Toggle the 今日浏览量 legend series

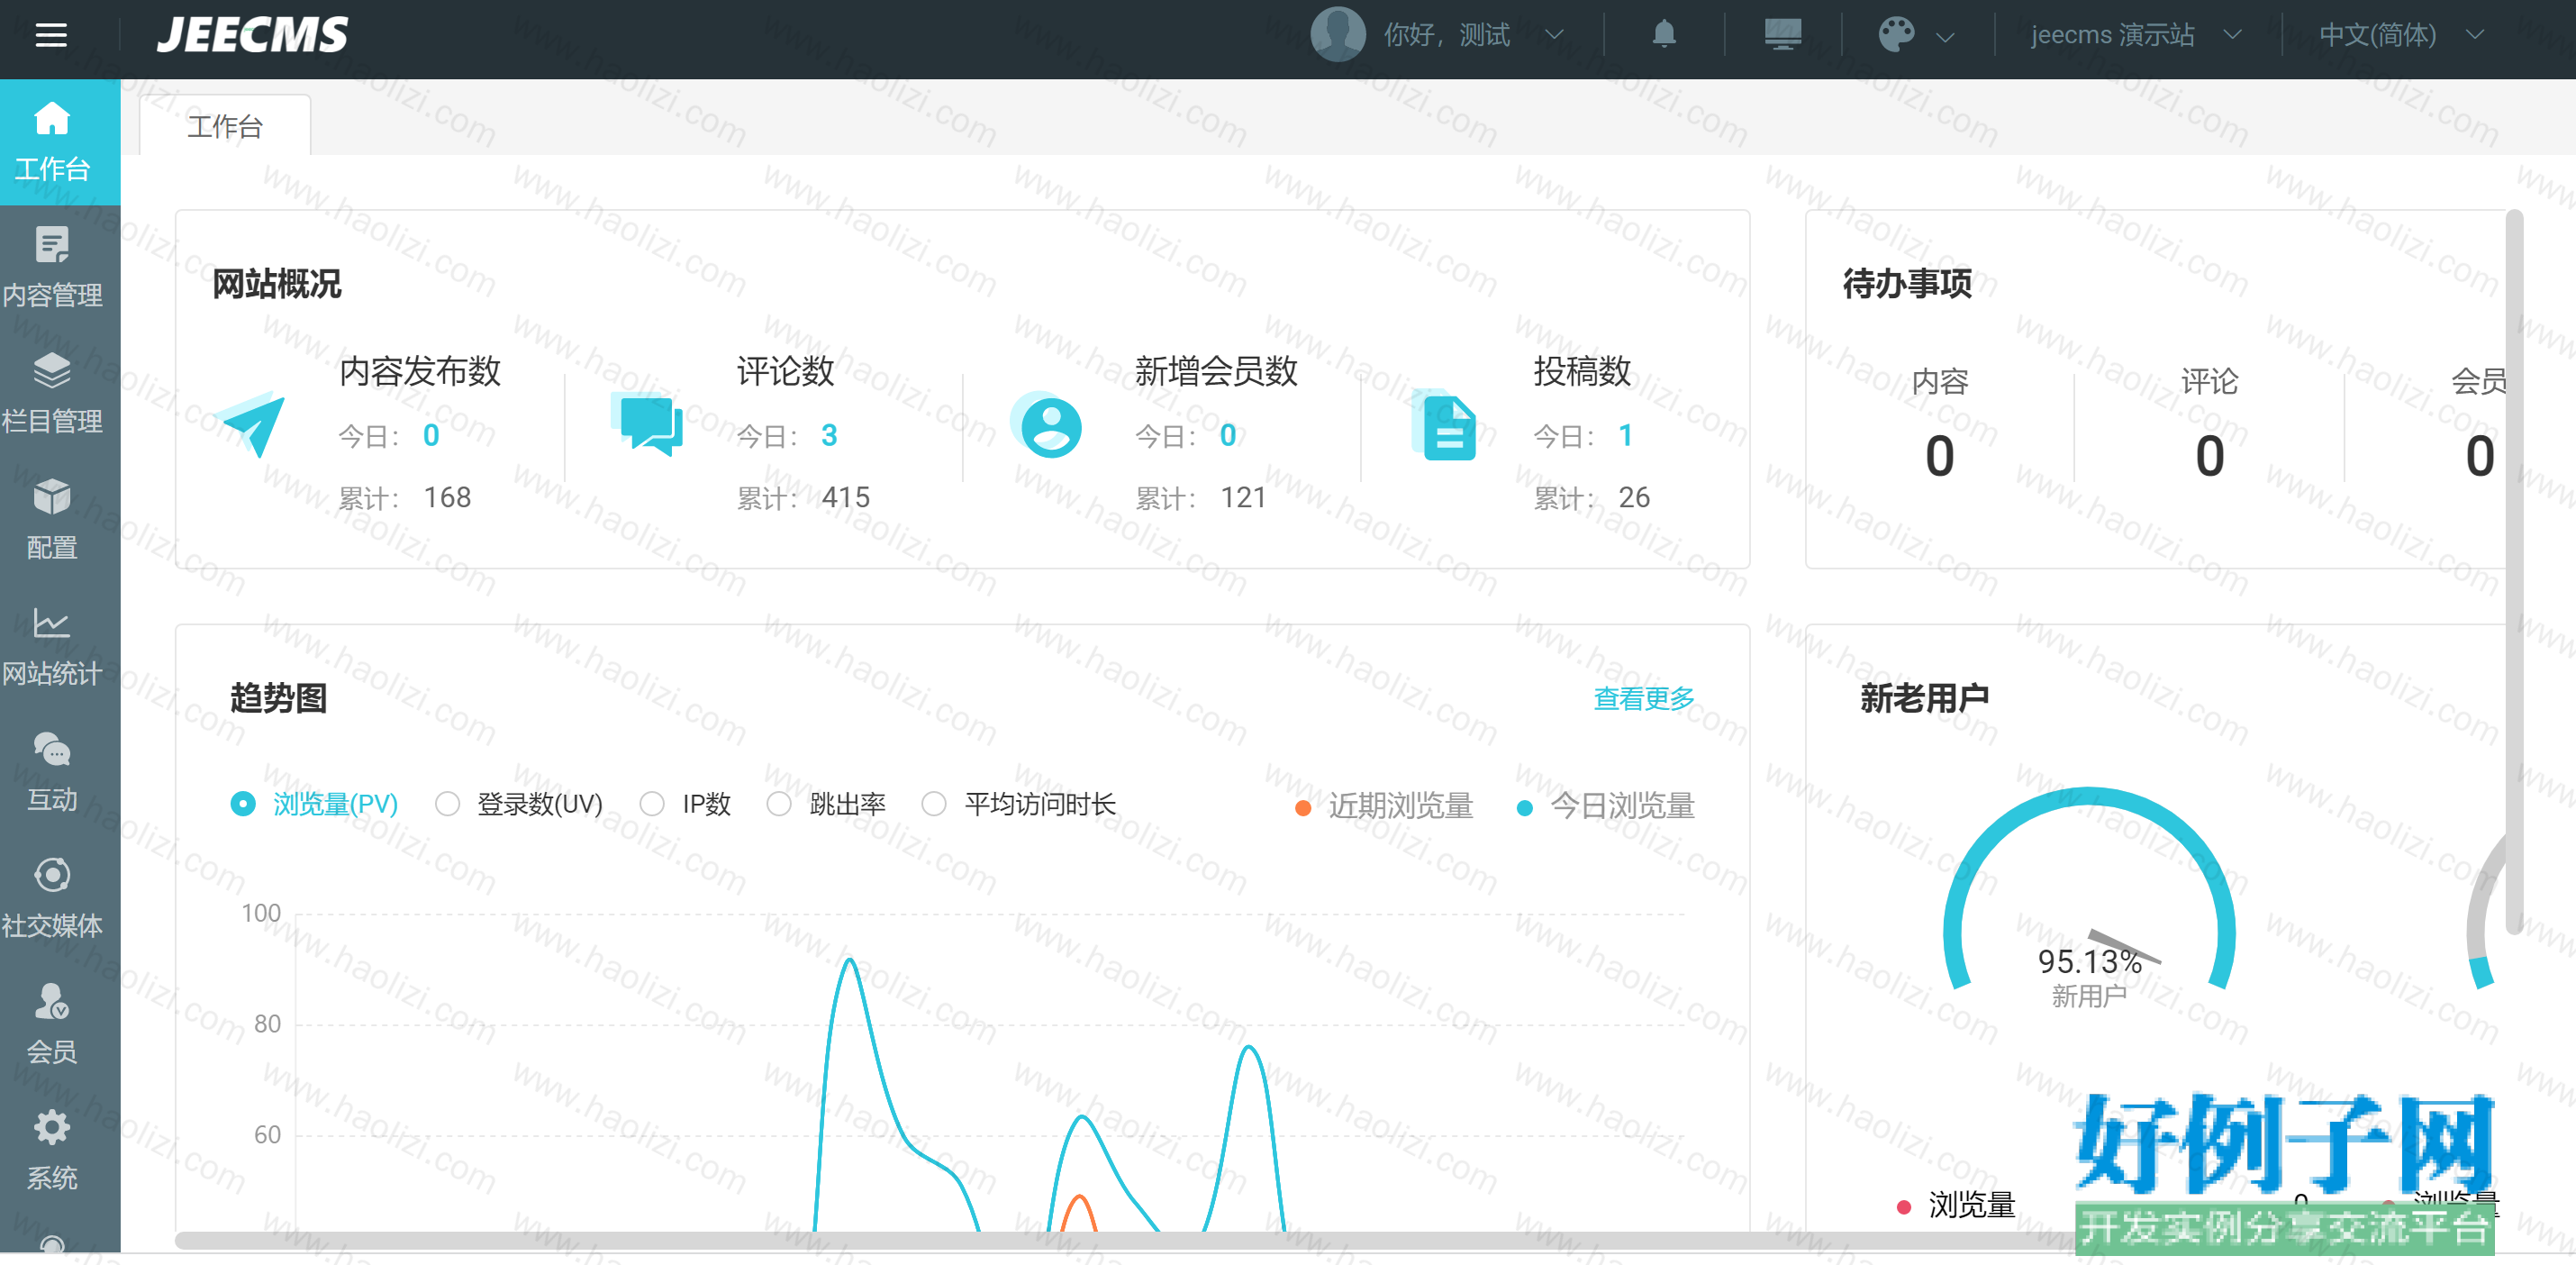point(1605,806)
